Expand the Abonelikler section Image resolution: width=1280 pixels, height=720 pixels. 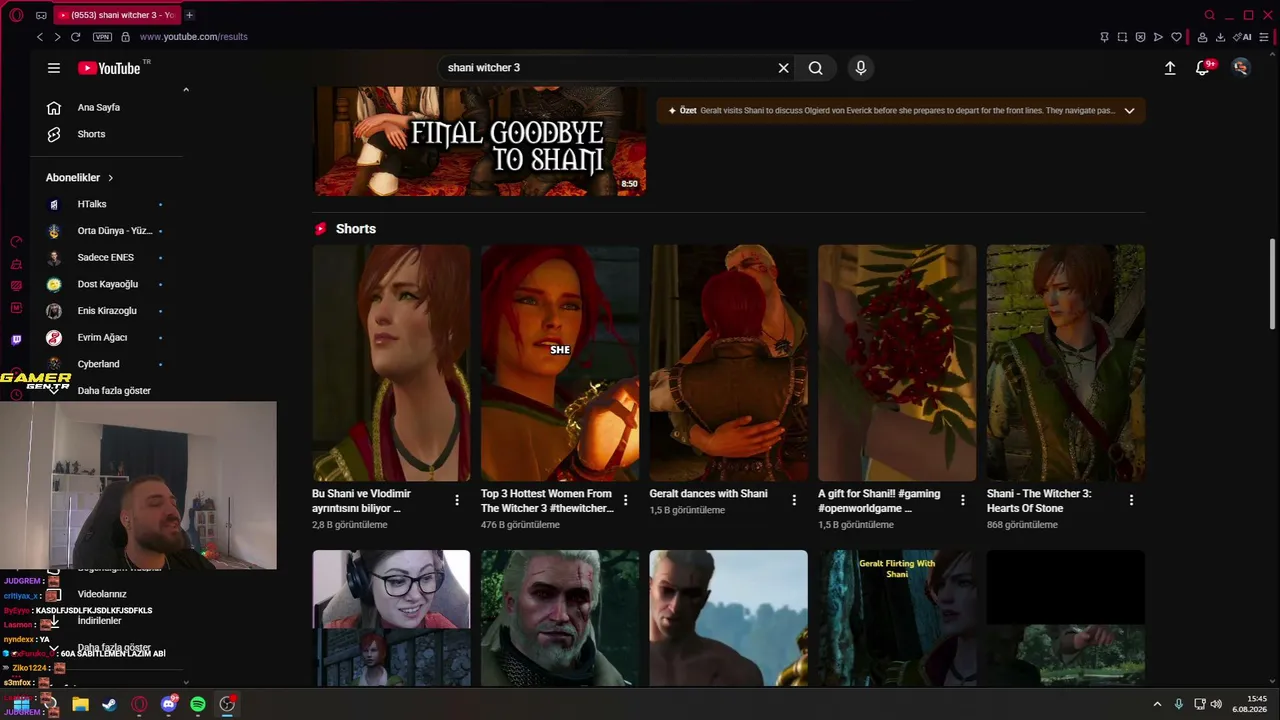tap(80, 178)
